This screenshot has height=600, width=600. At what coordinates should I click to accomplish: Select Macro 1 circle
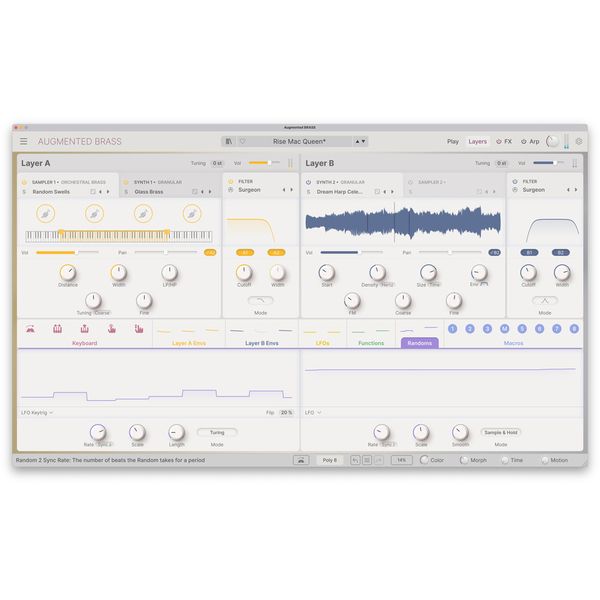(x=452, y=329)
